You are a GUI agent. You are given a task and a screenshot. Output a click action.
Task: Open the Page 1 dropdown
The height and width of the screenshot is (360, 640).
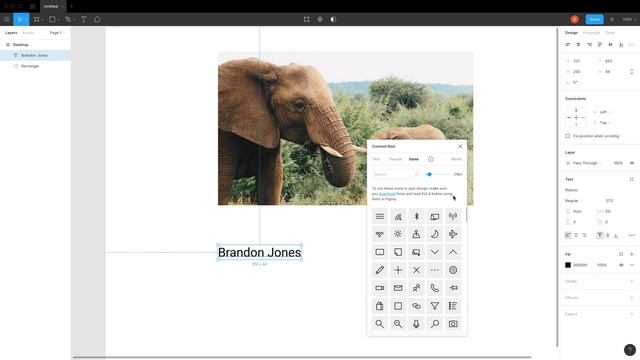[x=57, y=33]
